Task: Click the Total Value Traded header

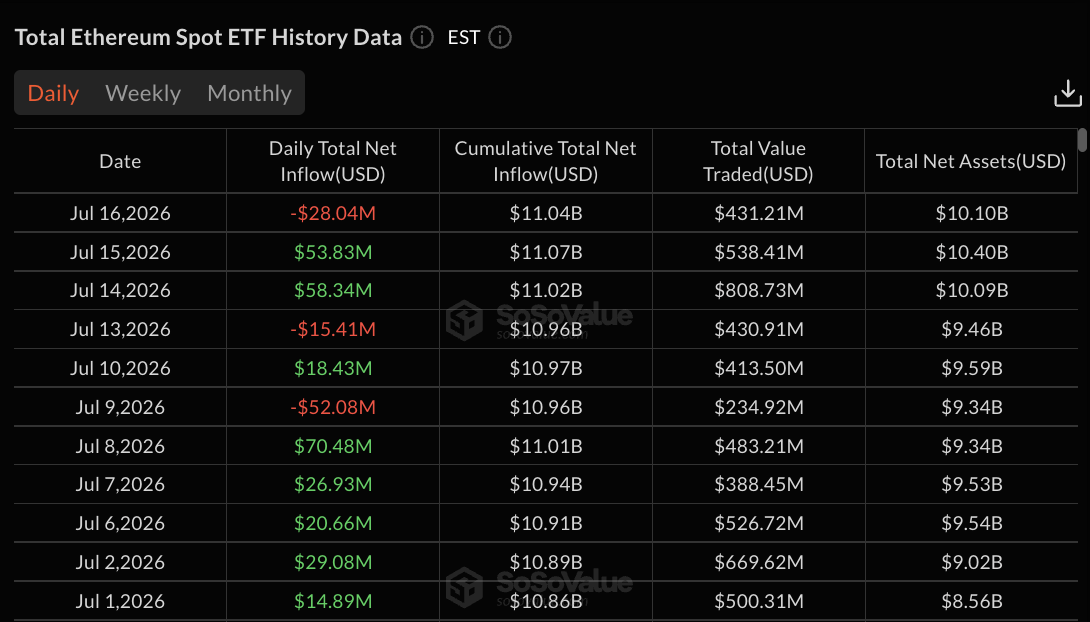Action: point(758,161)
